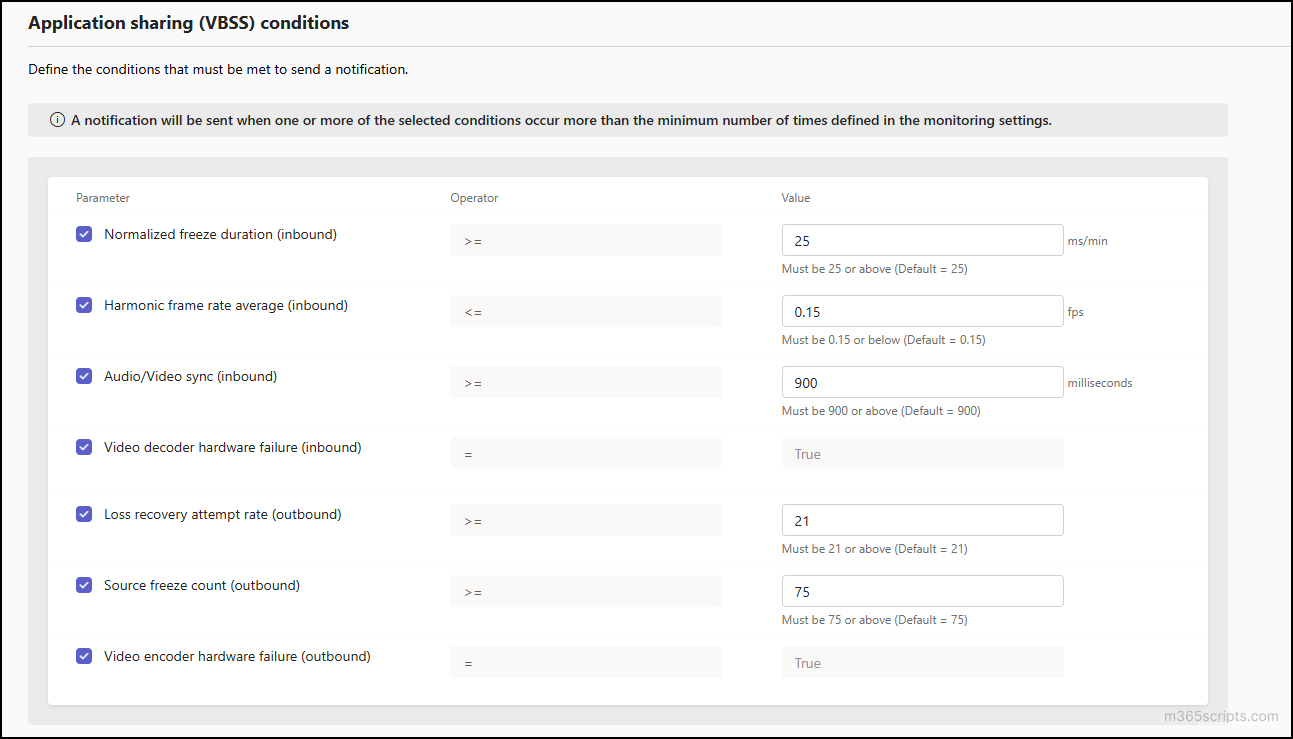Click operator field for Audio/Video sync

click(x=585, y=383)
